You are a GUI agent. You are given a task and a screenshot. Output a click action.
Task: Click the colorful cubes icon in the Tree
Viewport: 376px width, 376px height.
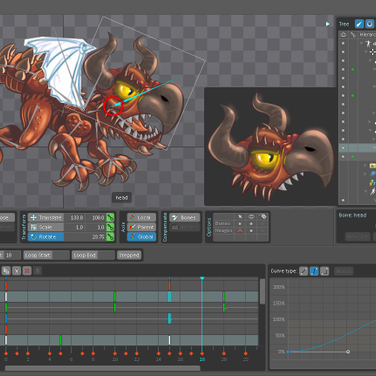[x=372, y=183]
